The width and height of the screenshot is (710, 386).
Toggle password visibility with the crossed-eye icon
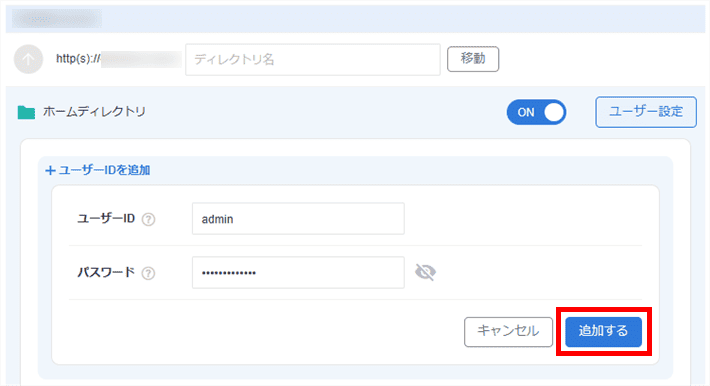(x=425, y=272)
